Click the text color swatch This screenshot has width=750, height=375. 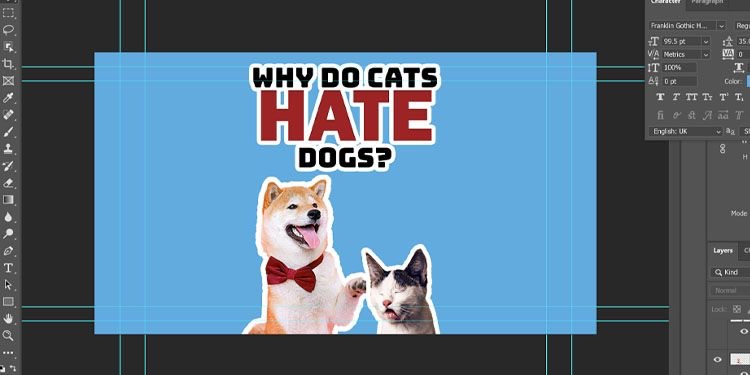748,81
